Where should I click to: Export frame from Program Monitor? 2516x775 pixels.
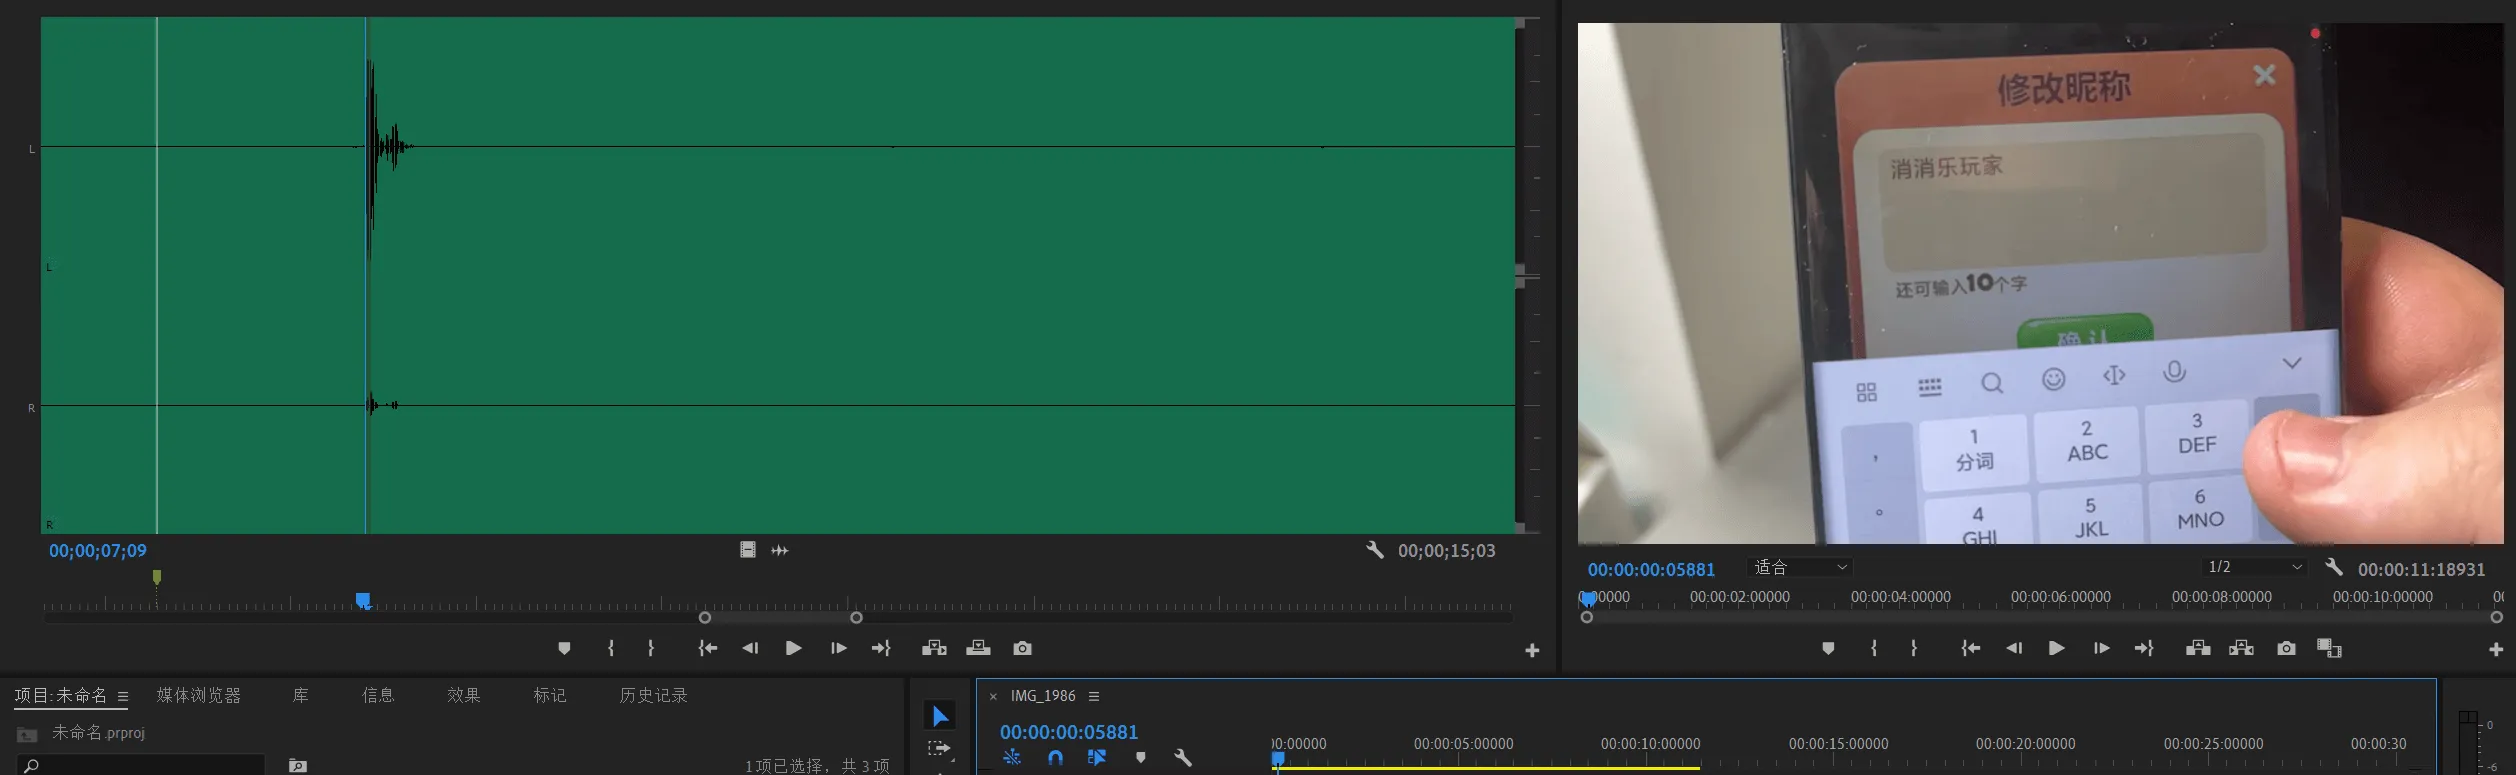point(2286,648)
